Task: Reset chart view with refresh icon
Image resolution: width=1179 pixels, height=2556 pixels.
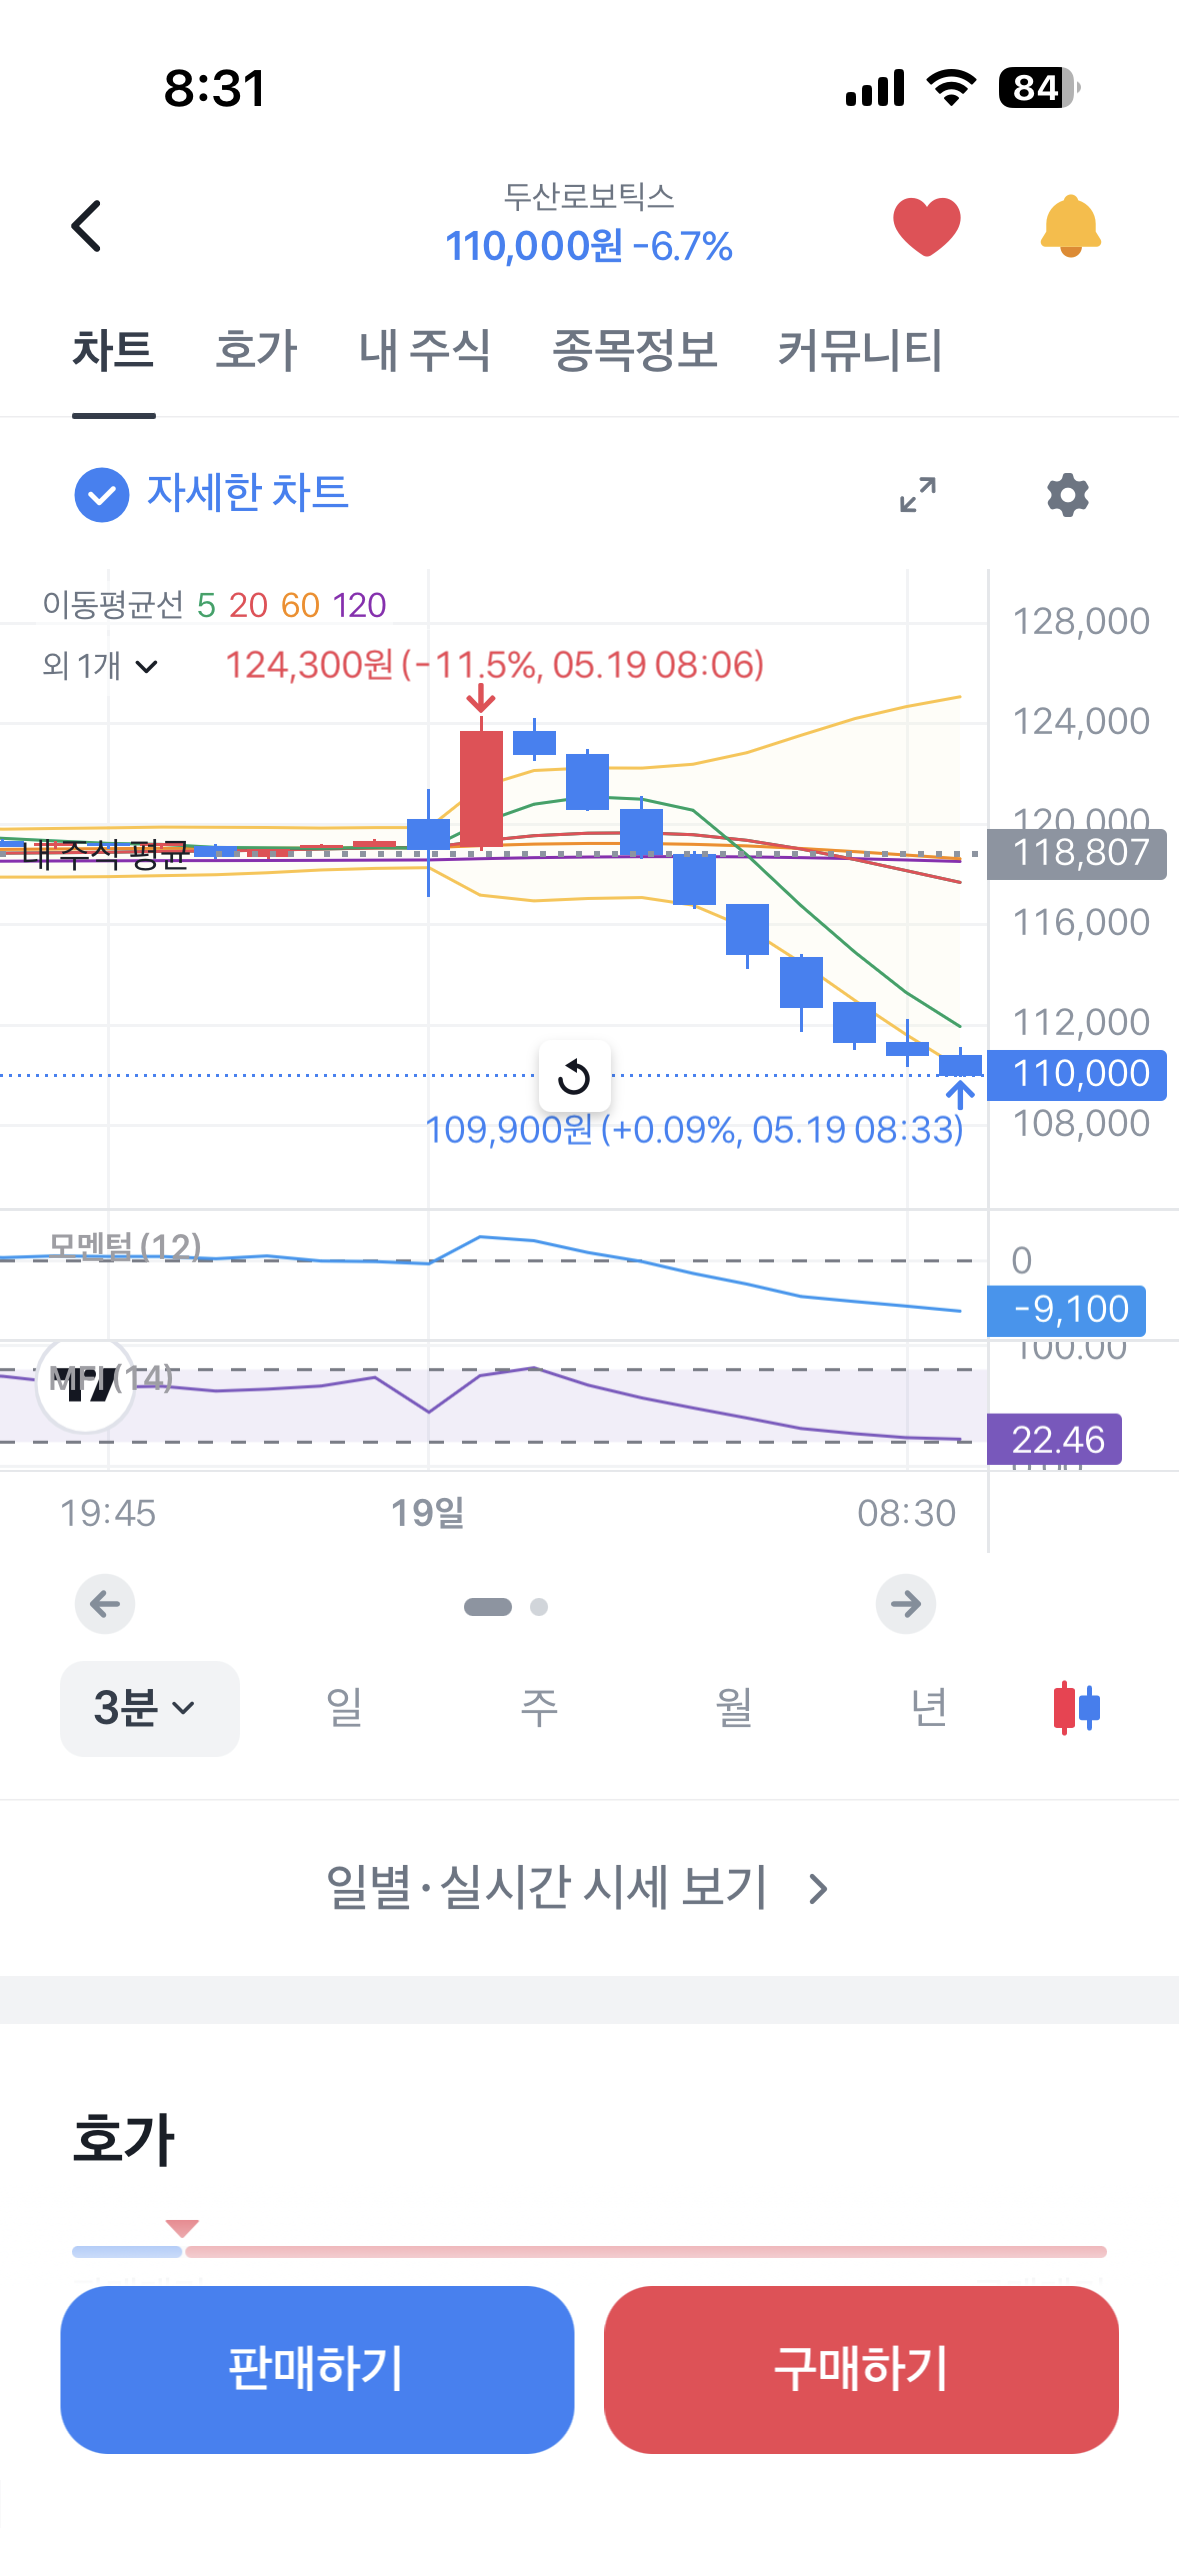Action: click(574, 1077)
